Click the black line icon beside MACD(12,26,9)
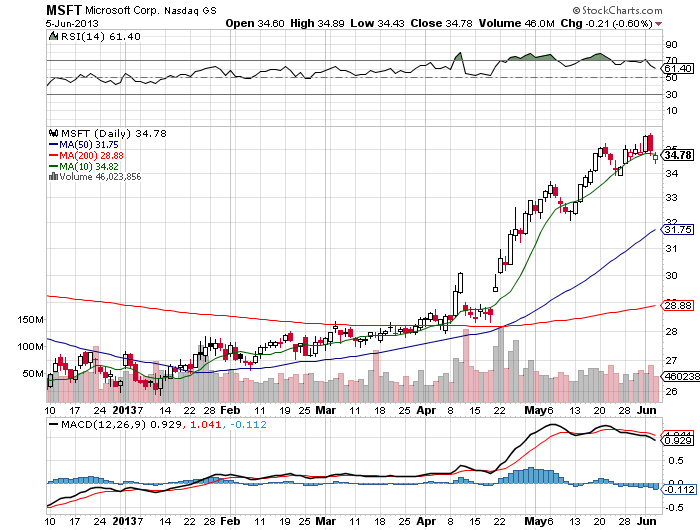Screen dimensions: 700x530 coord(53,424)
